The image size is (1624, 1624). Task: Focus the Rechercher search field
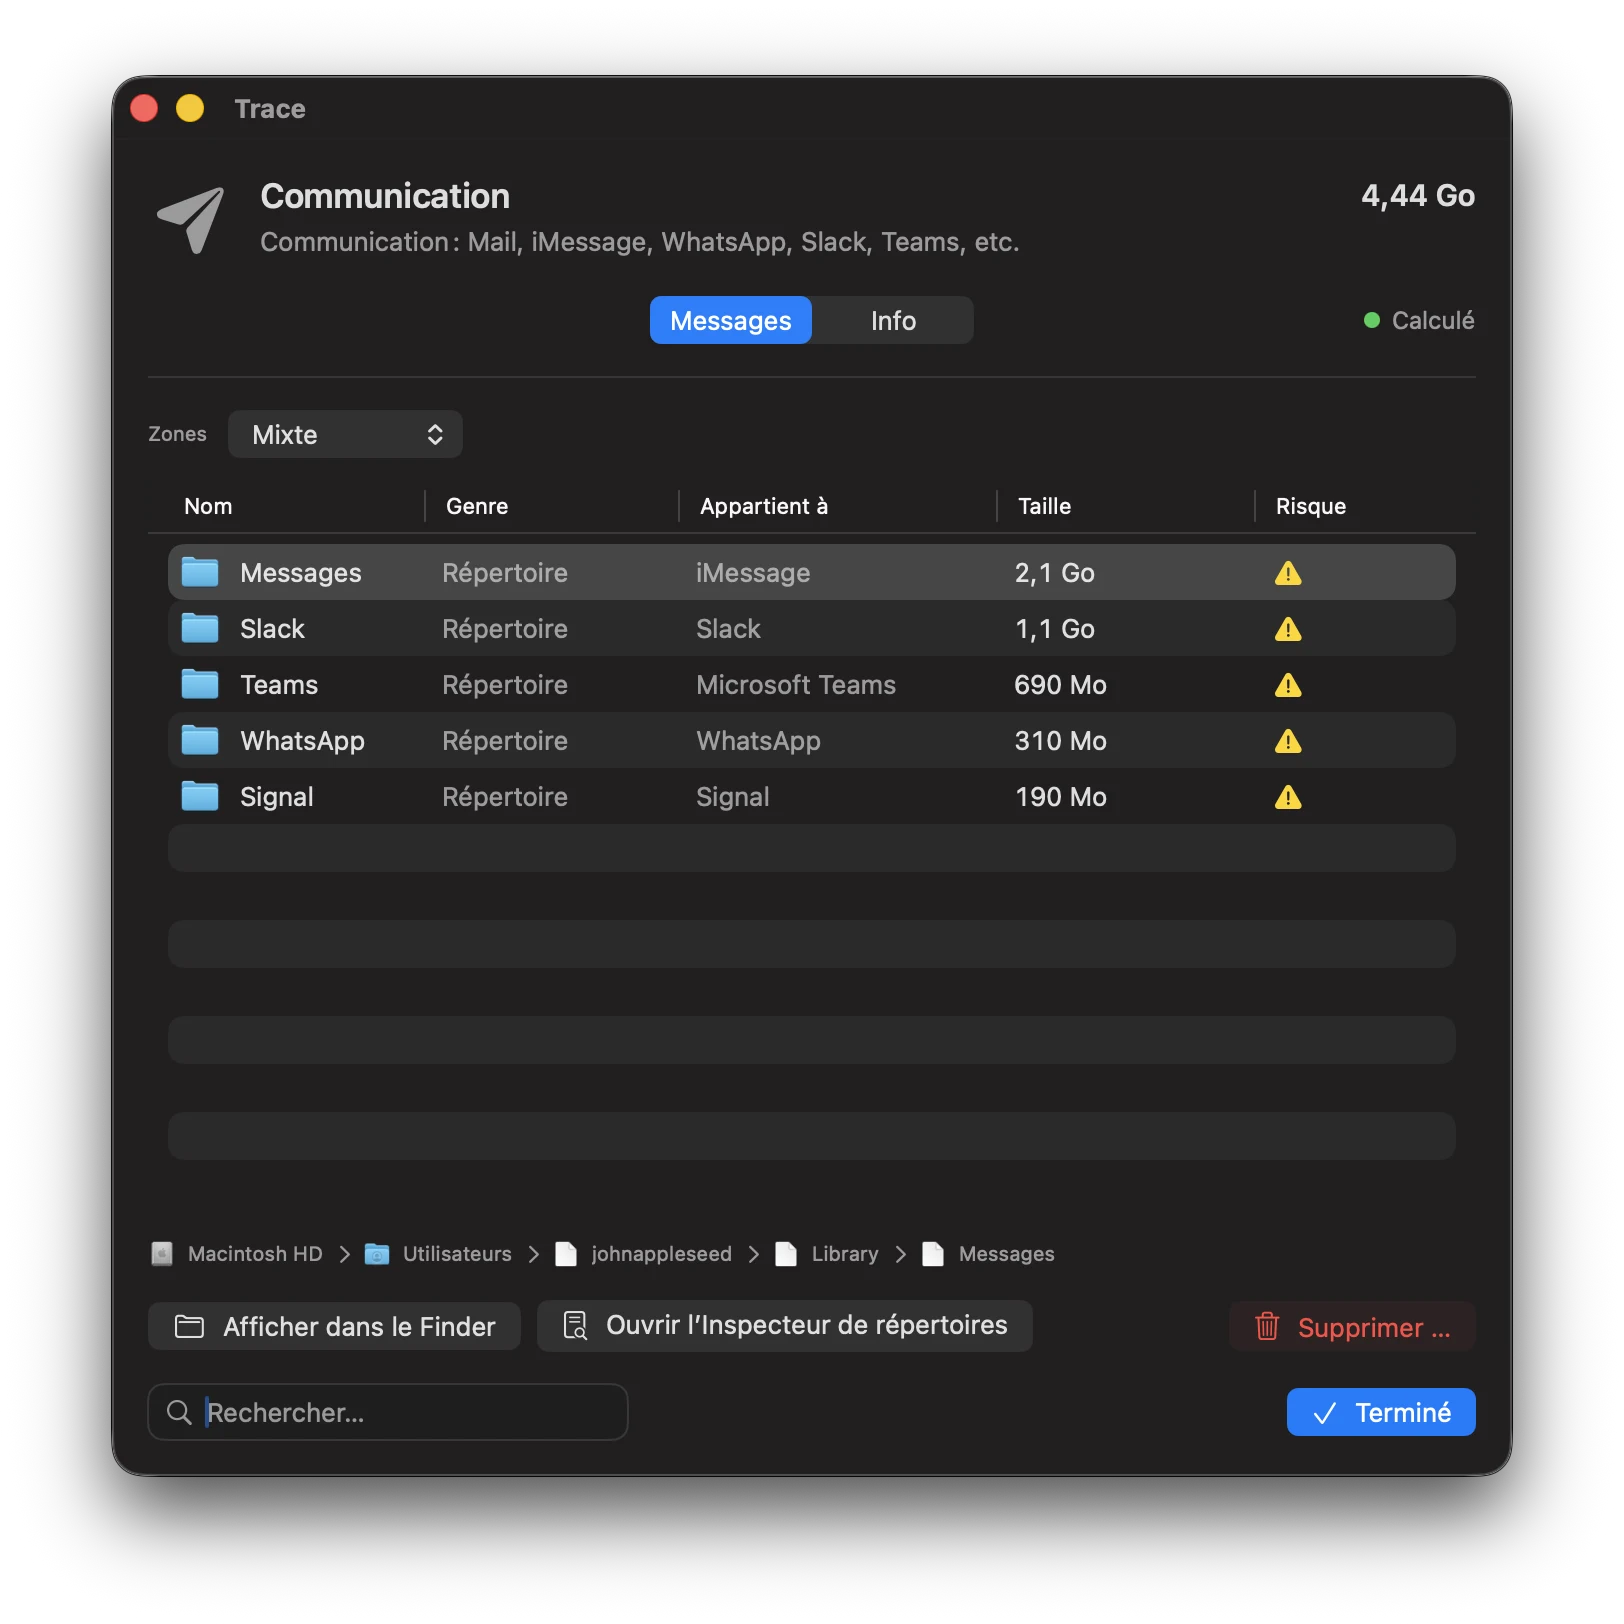click(388, 1412)
